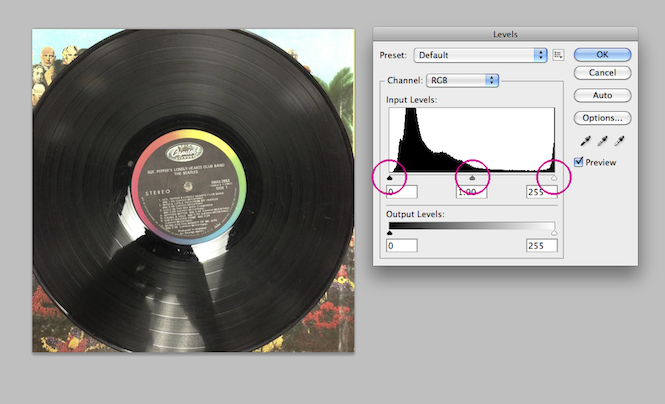Select the black point eyedropper

(x=585, y=141)
